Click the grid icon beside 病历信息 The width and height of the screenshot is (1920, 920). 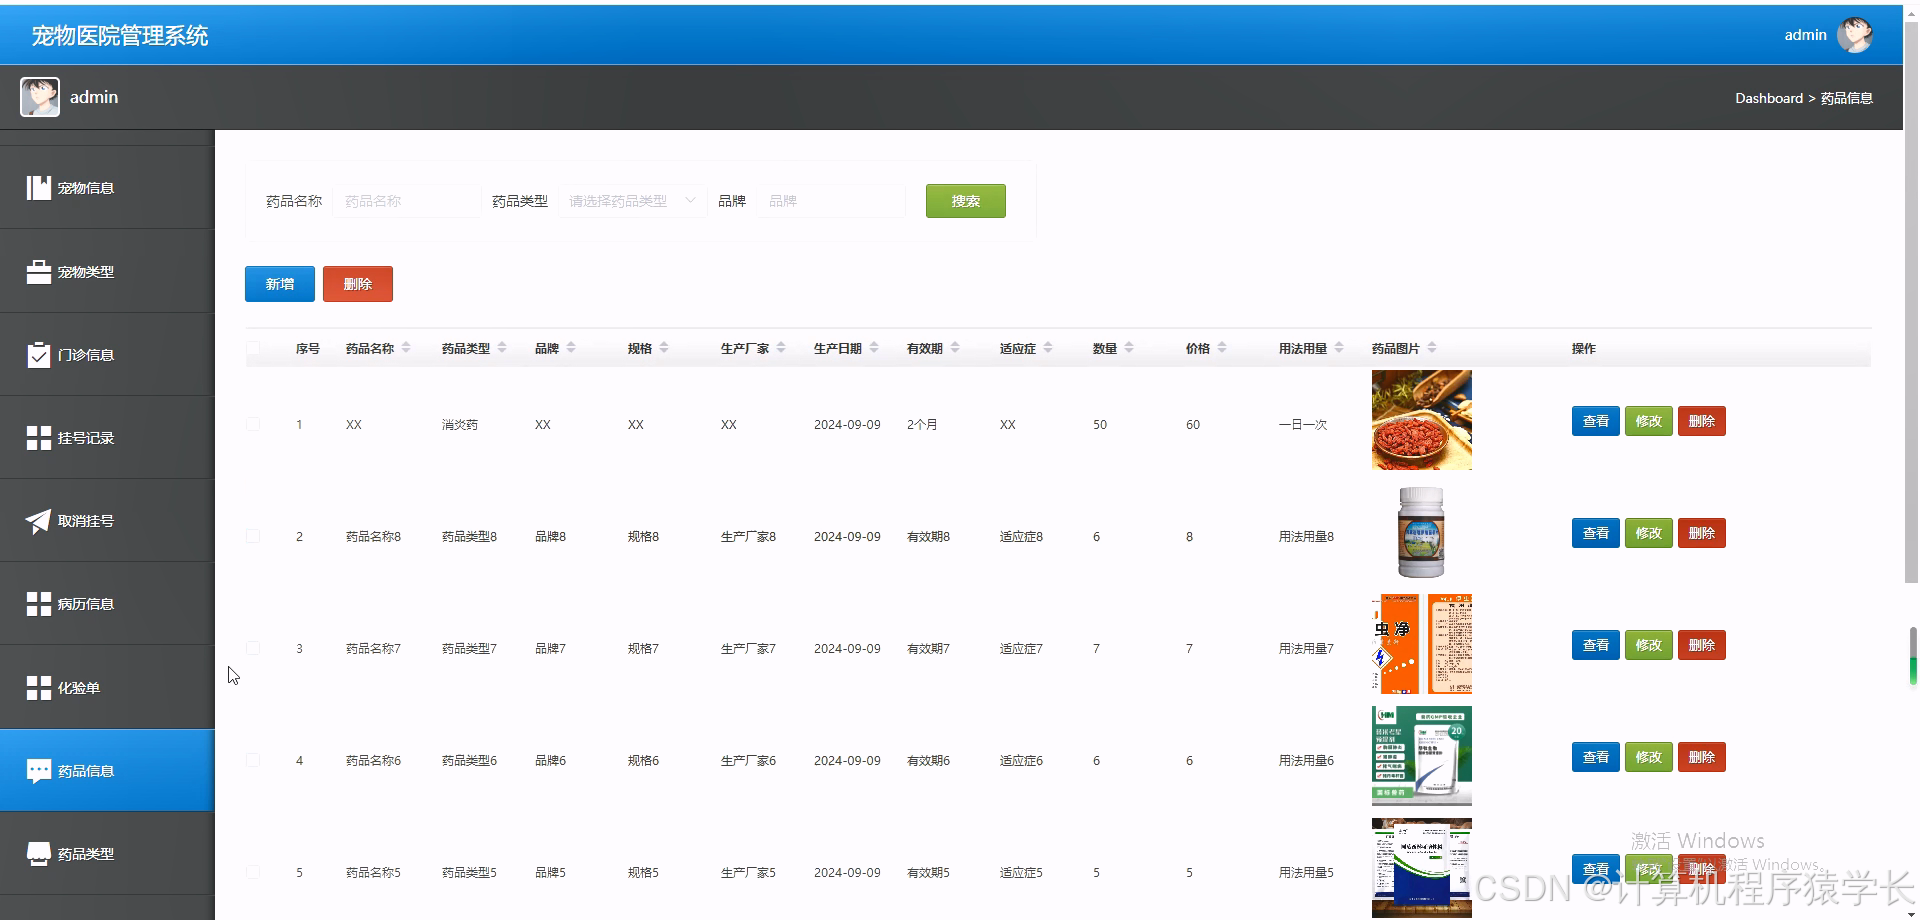(39, 604)
